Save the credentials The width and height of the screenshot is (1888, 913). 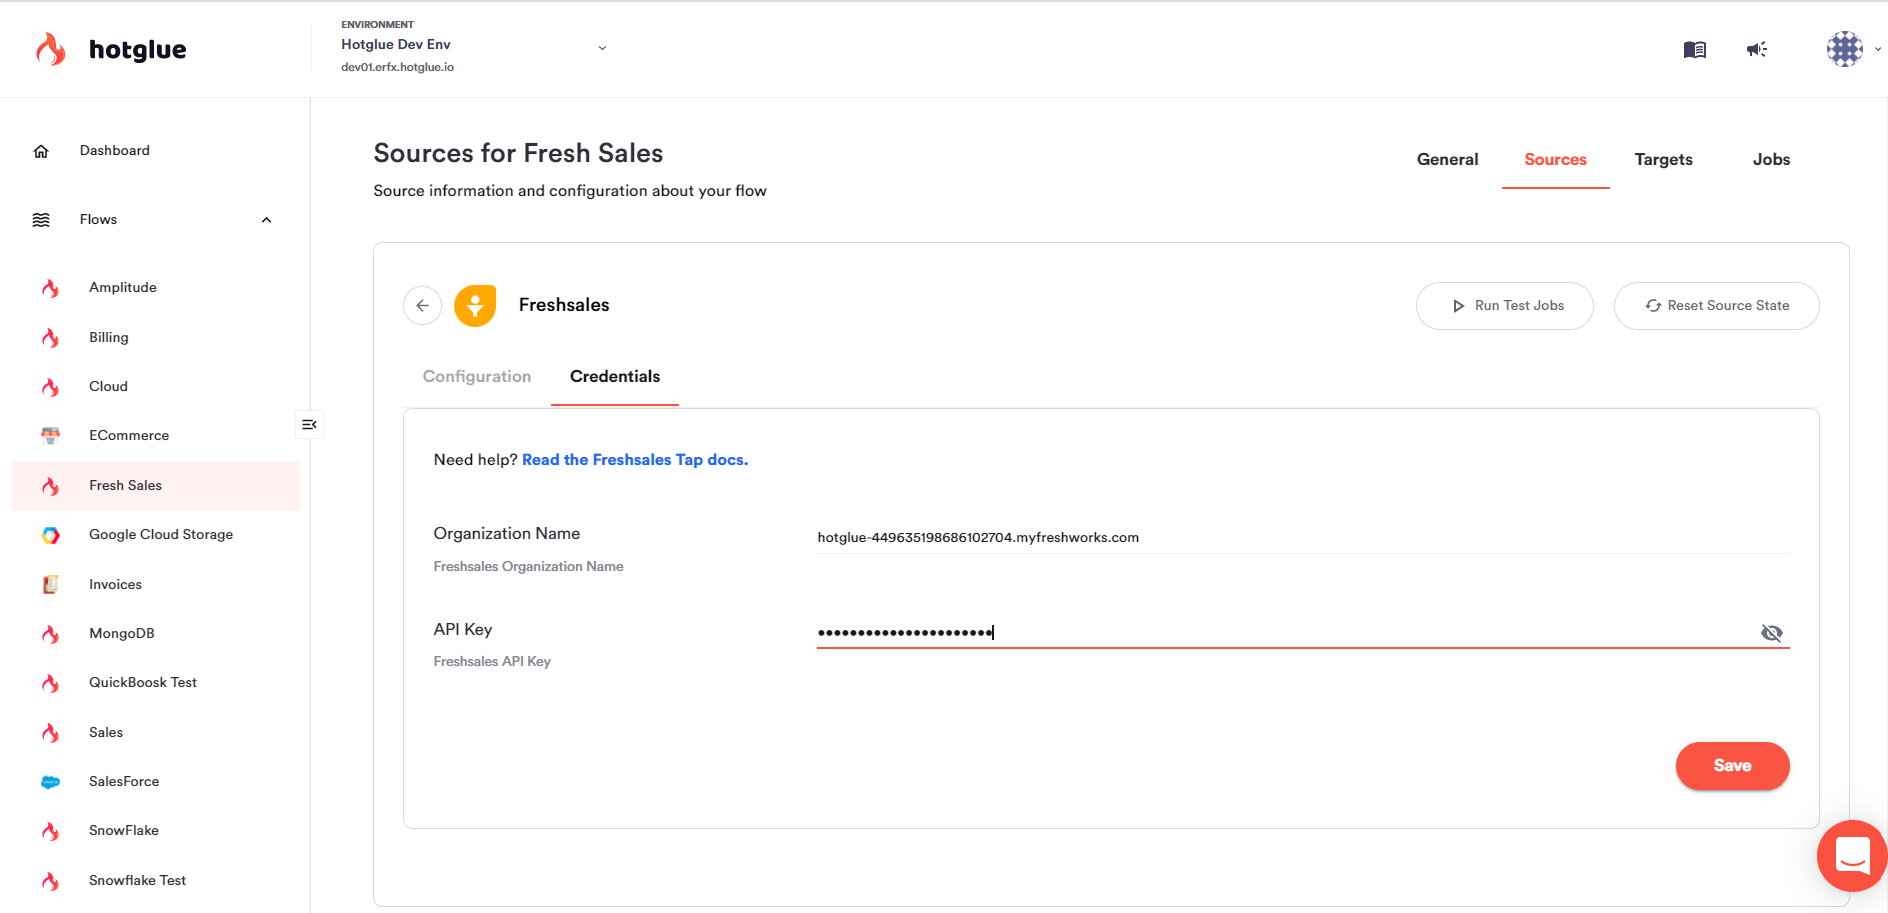point(1732,766)
